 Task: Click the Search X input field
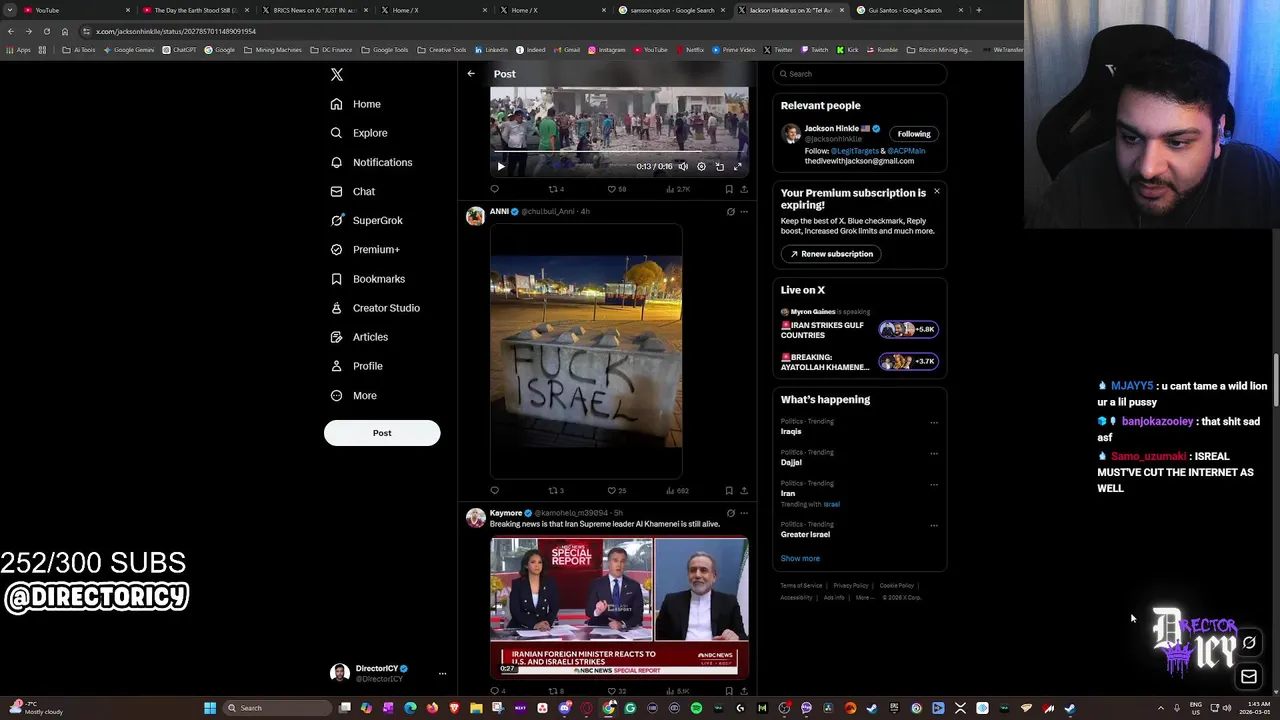click(860, 74)
